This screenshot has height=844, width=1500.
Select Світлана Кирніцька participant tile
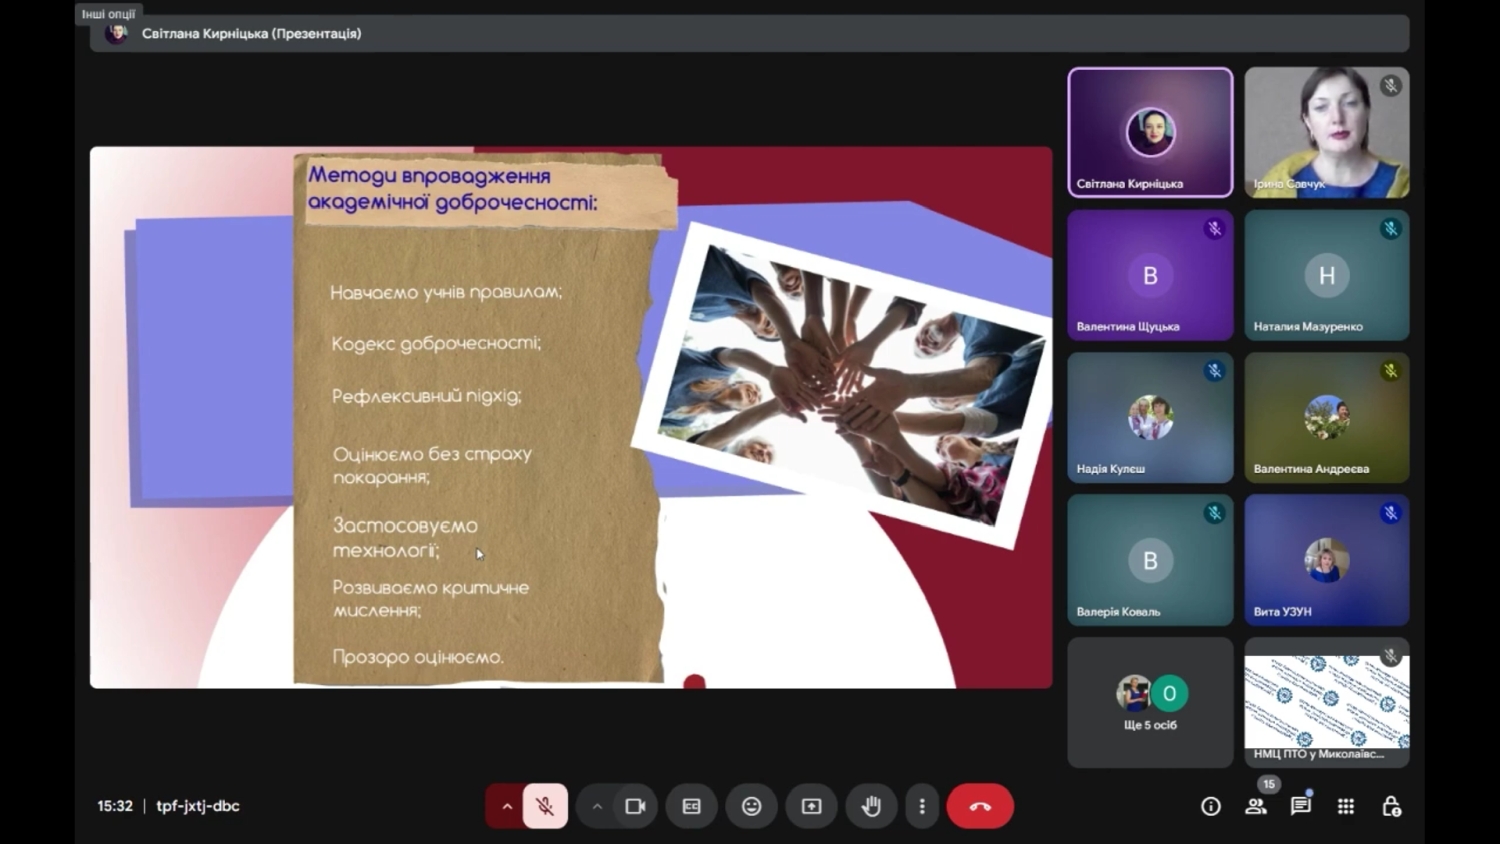[1150, 132]
